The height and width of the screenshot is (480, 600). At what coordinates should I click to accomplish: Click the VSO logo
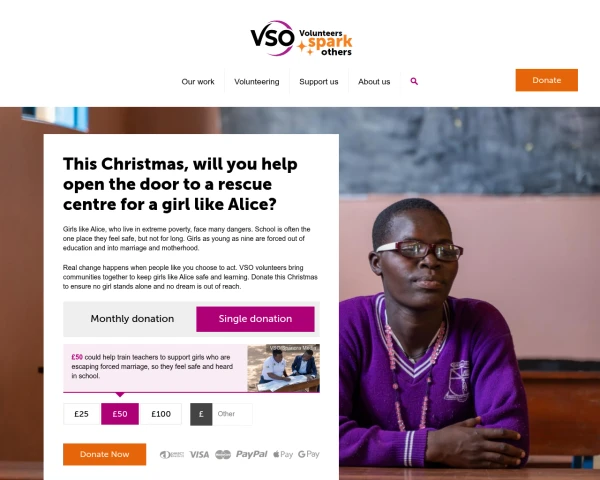[301, 38]
